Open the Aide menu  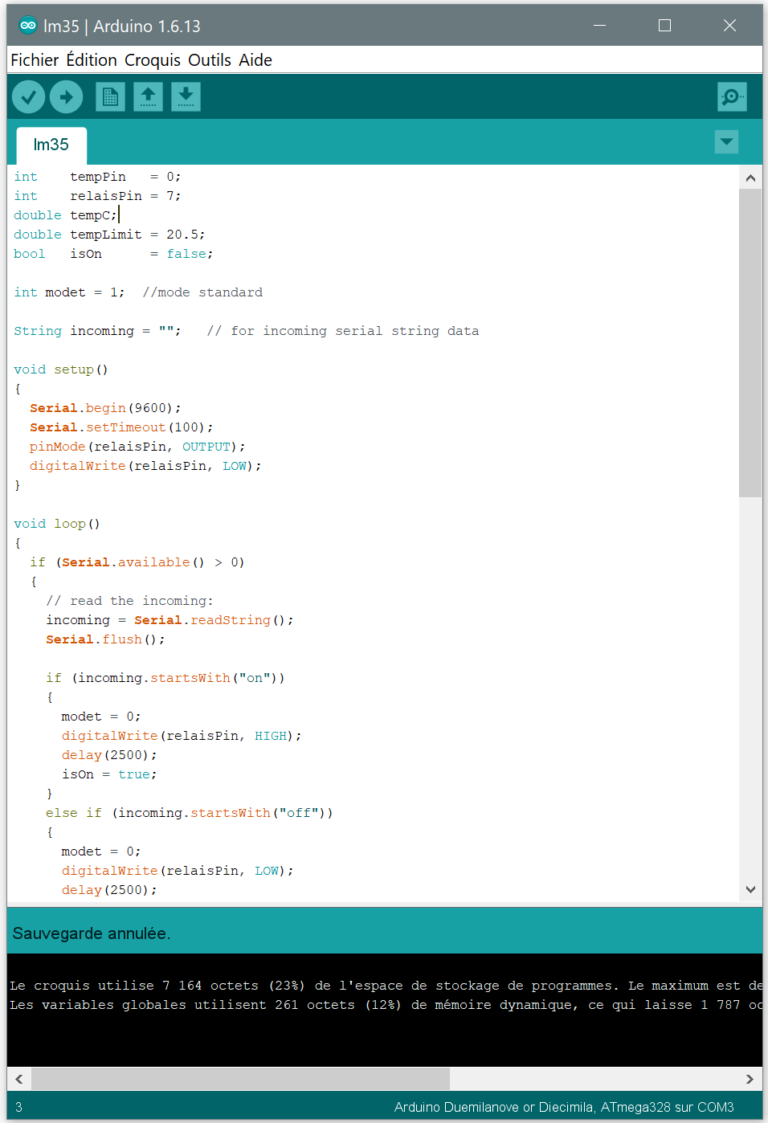coord(255,60)
